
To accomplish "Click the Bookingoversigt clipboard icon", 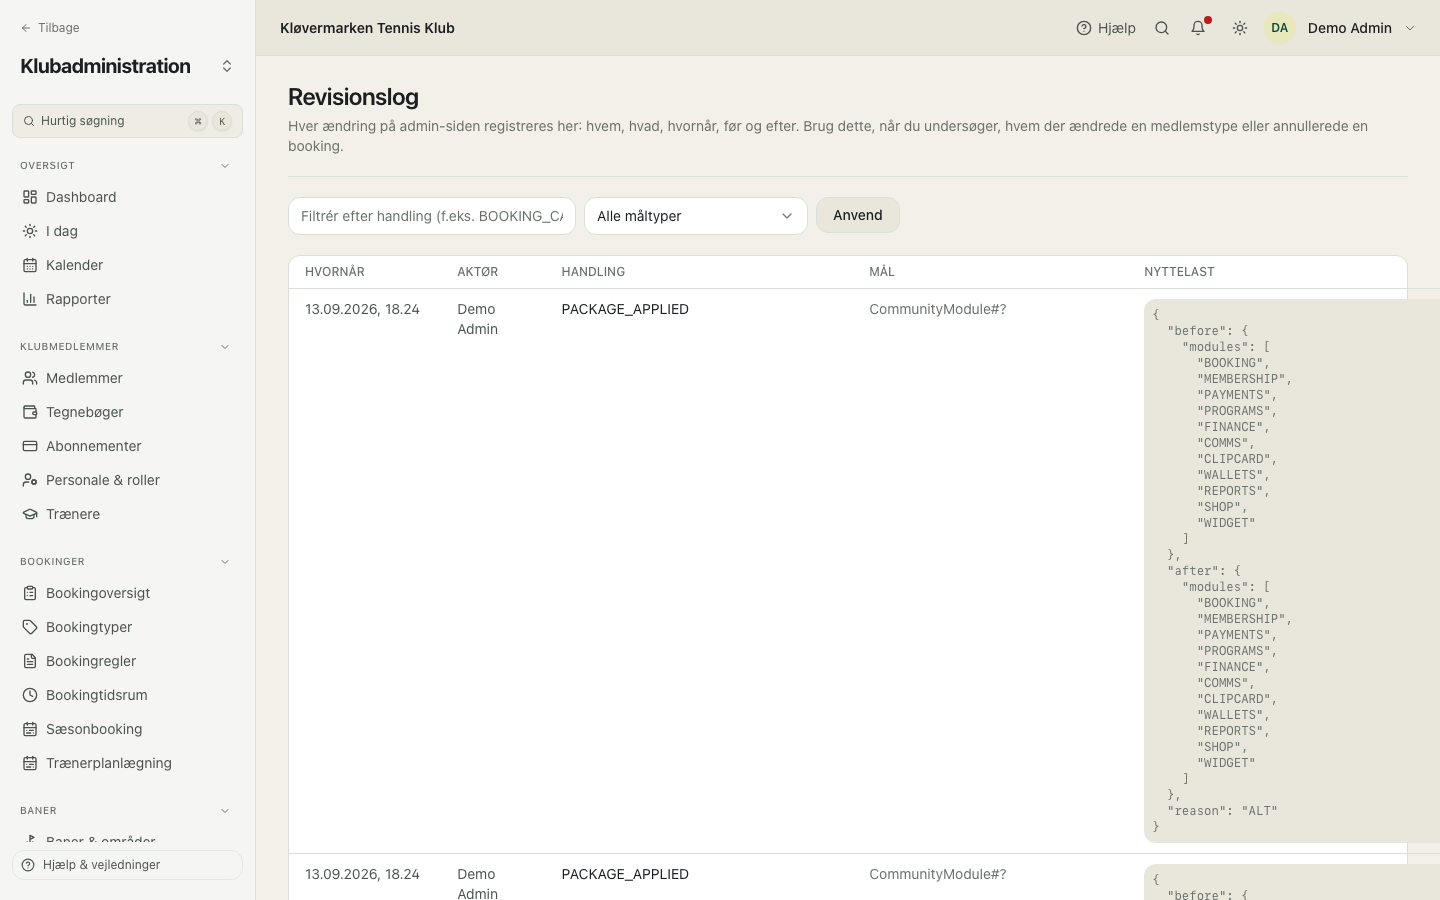I will [x=30, y=593].
